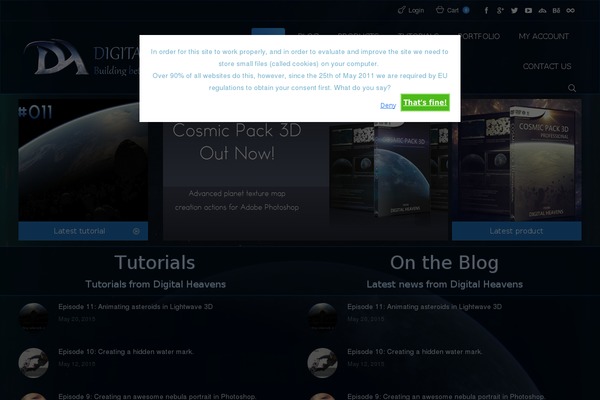Open the Twitter bird icon

click(x=514, y=10)
